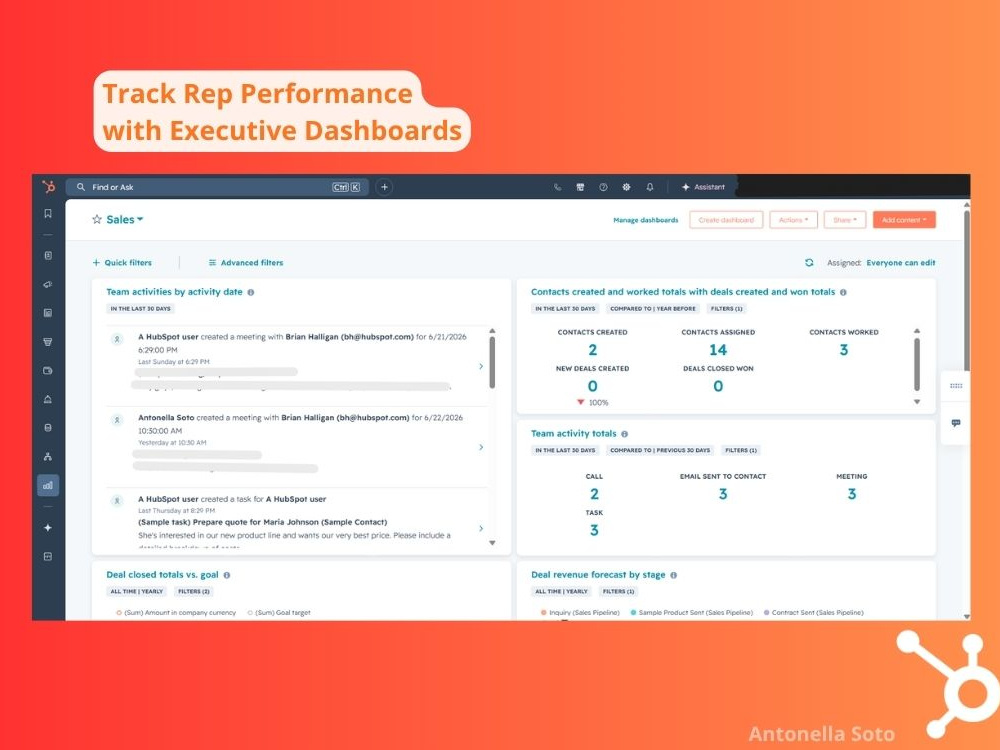Toggle the Sample Product Sent legend item
The height and width of the screenshot is (750, 1000).
coord(691,613)
